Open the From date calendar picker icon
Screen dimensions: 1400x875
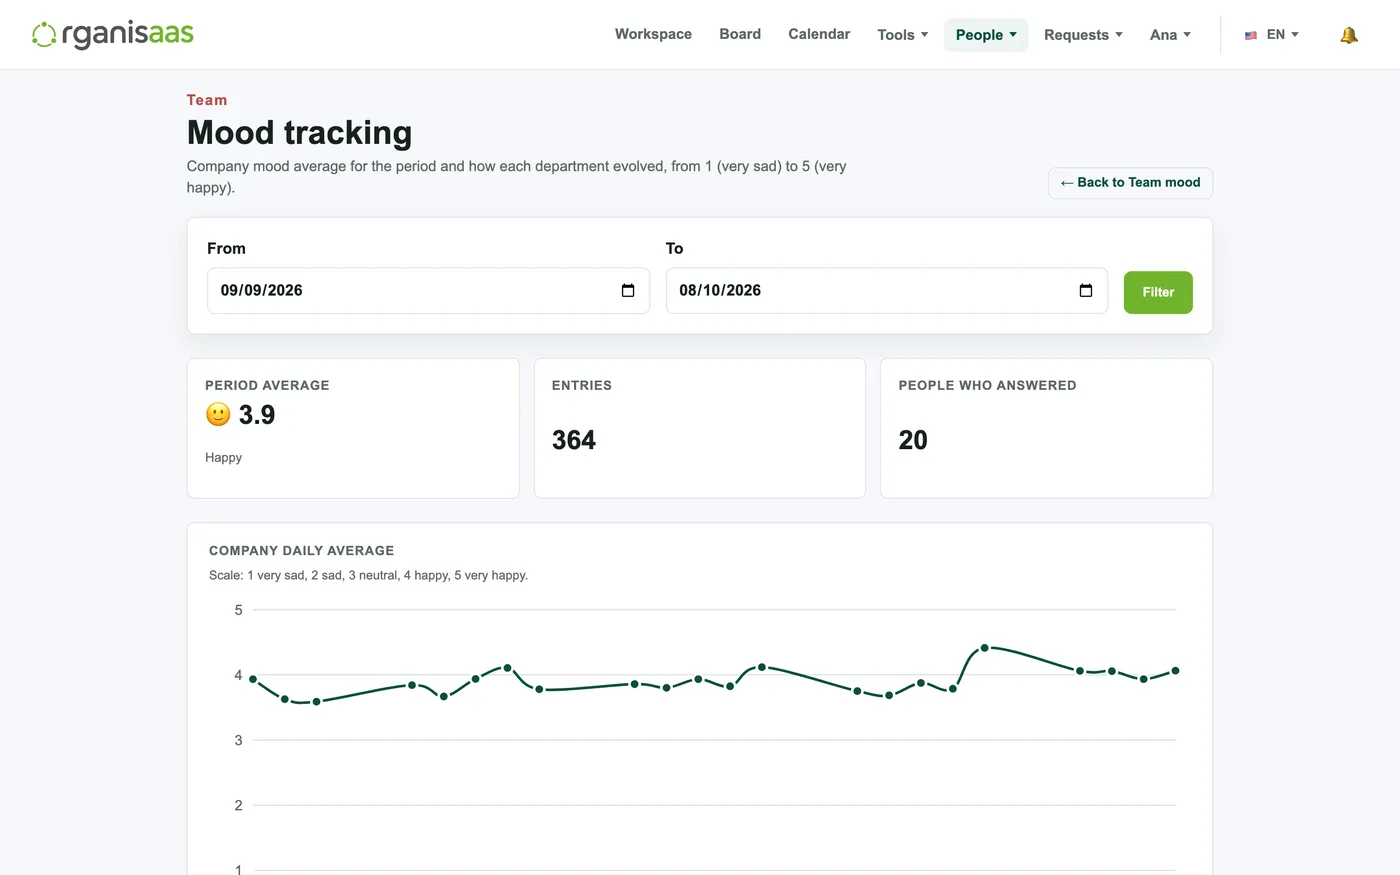coord(628,291)
